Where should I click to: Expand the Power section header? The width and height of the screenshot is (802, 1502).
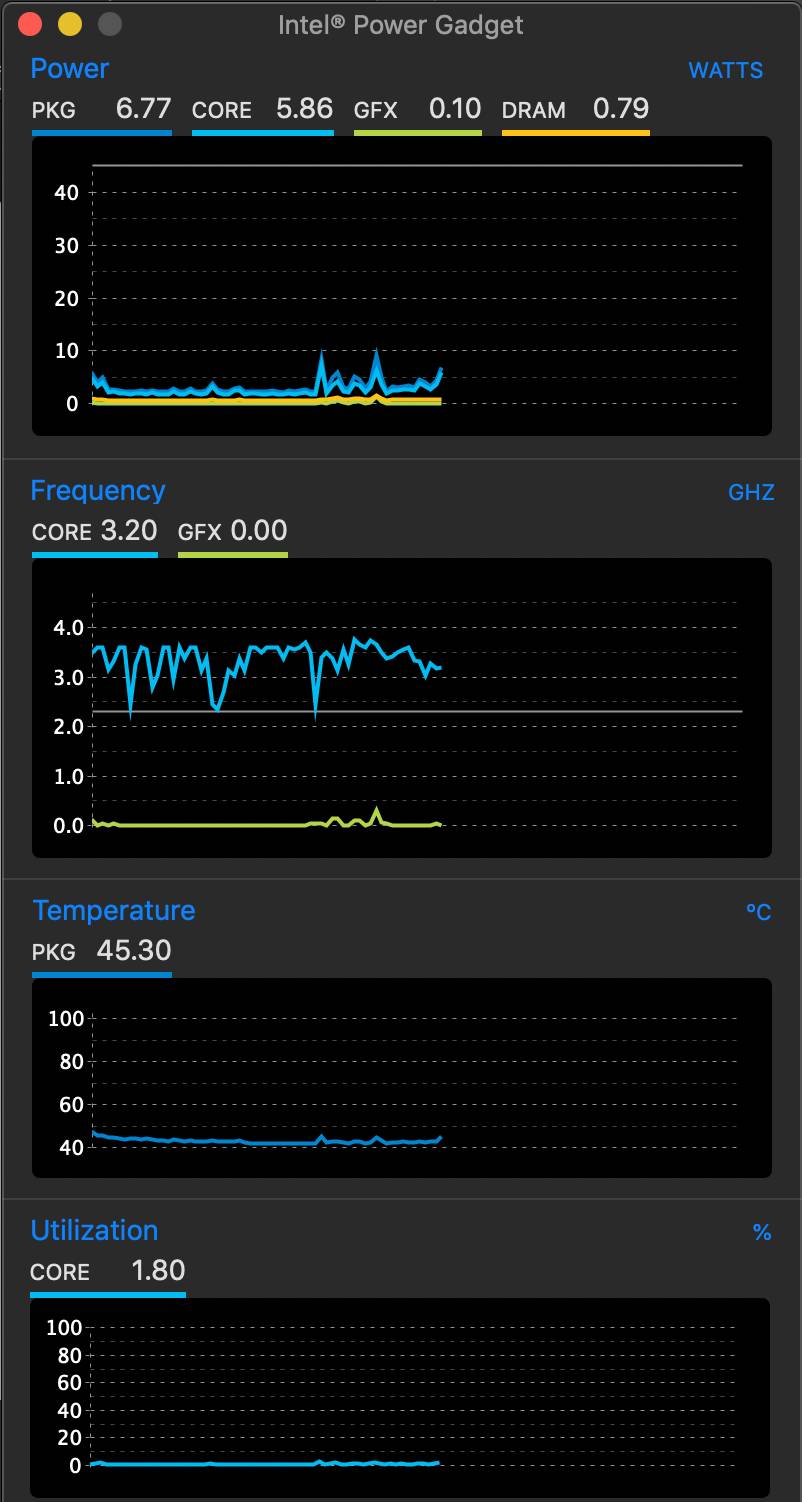[x=69, y=69]
